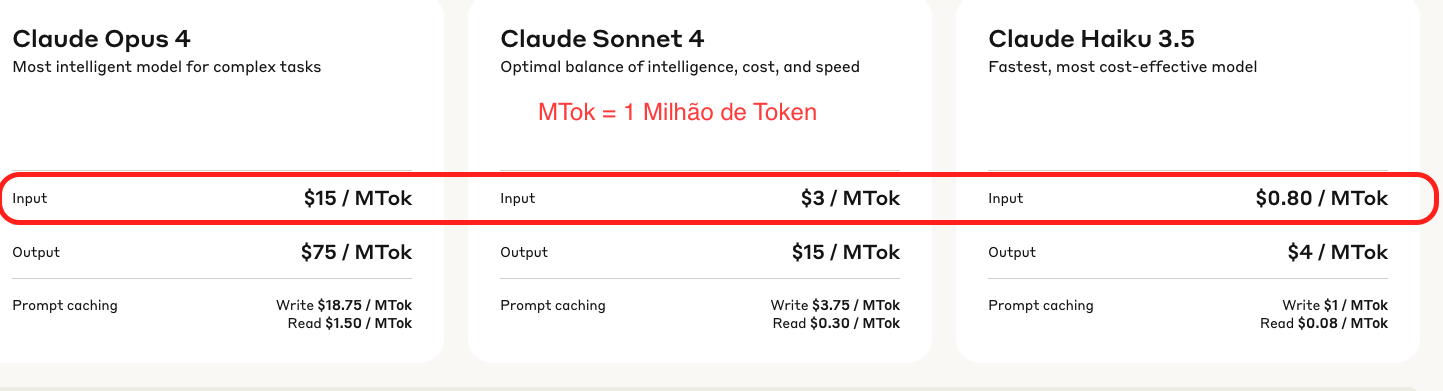This screenshot has height=391, width=1443.
Task: Click the Claude Haiku 3.5 heading
Action: (x=1091, y=39)
